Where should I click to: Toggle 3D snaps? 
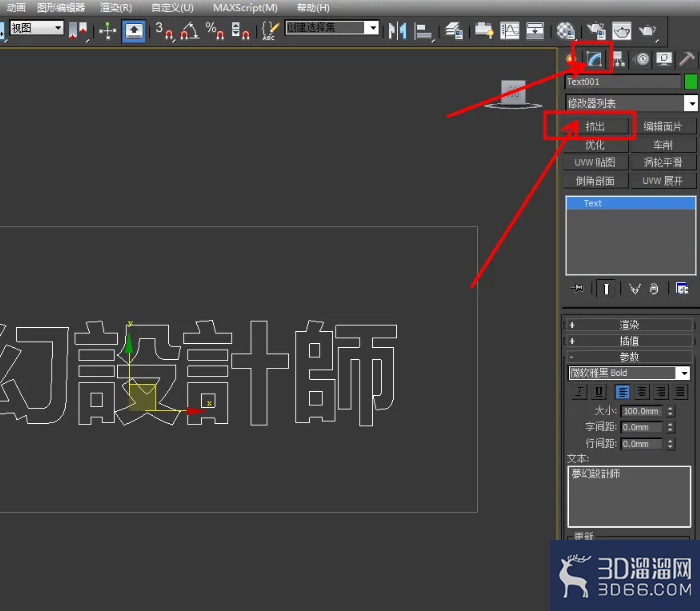point(164,30)
